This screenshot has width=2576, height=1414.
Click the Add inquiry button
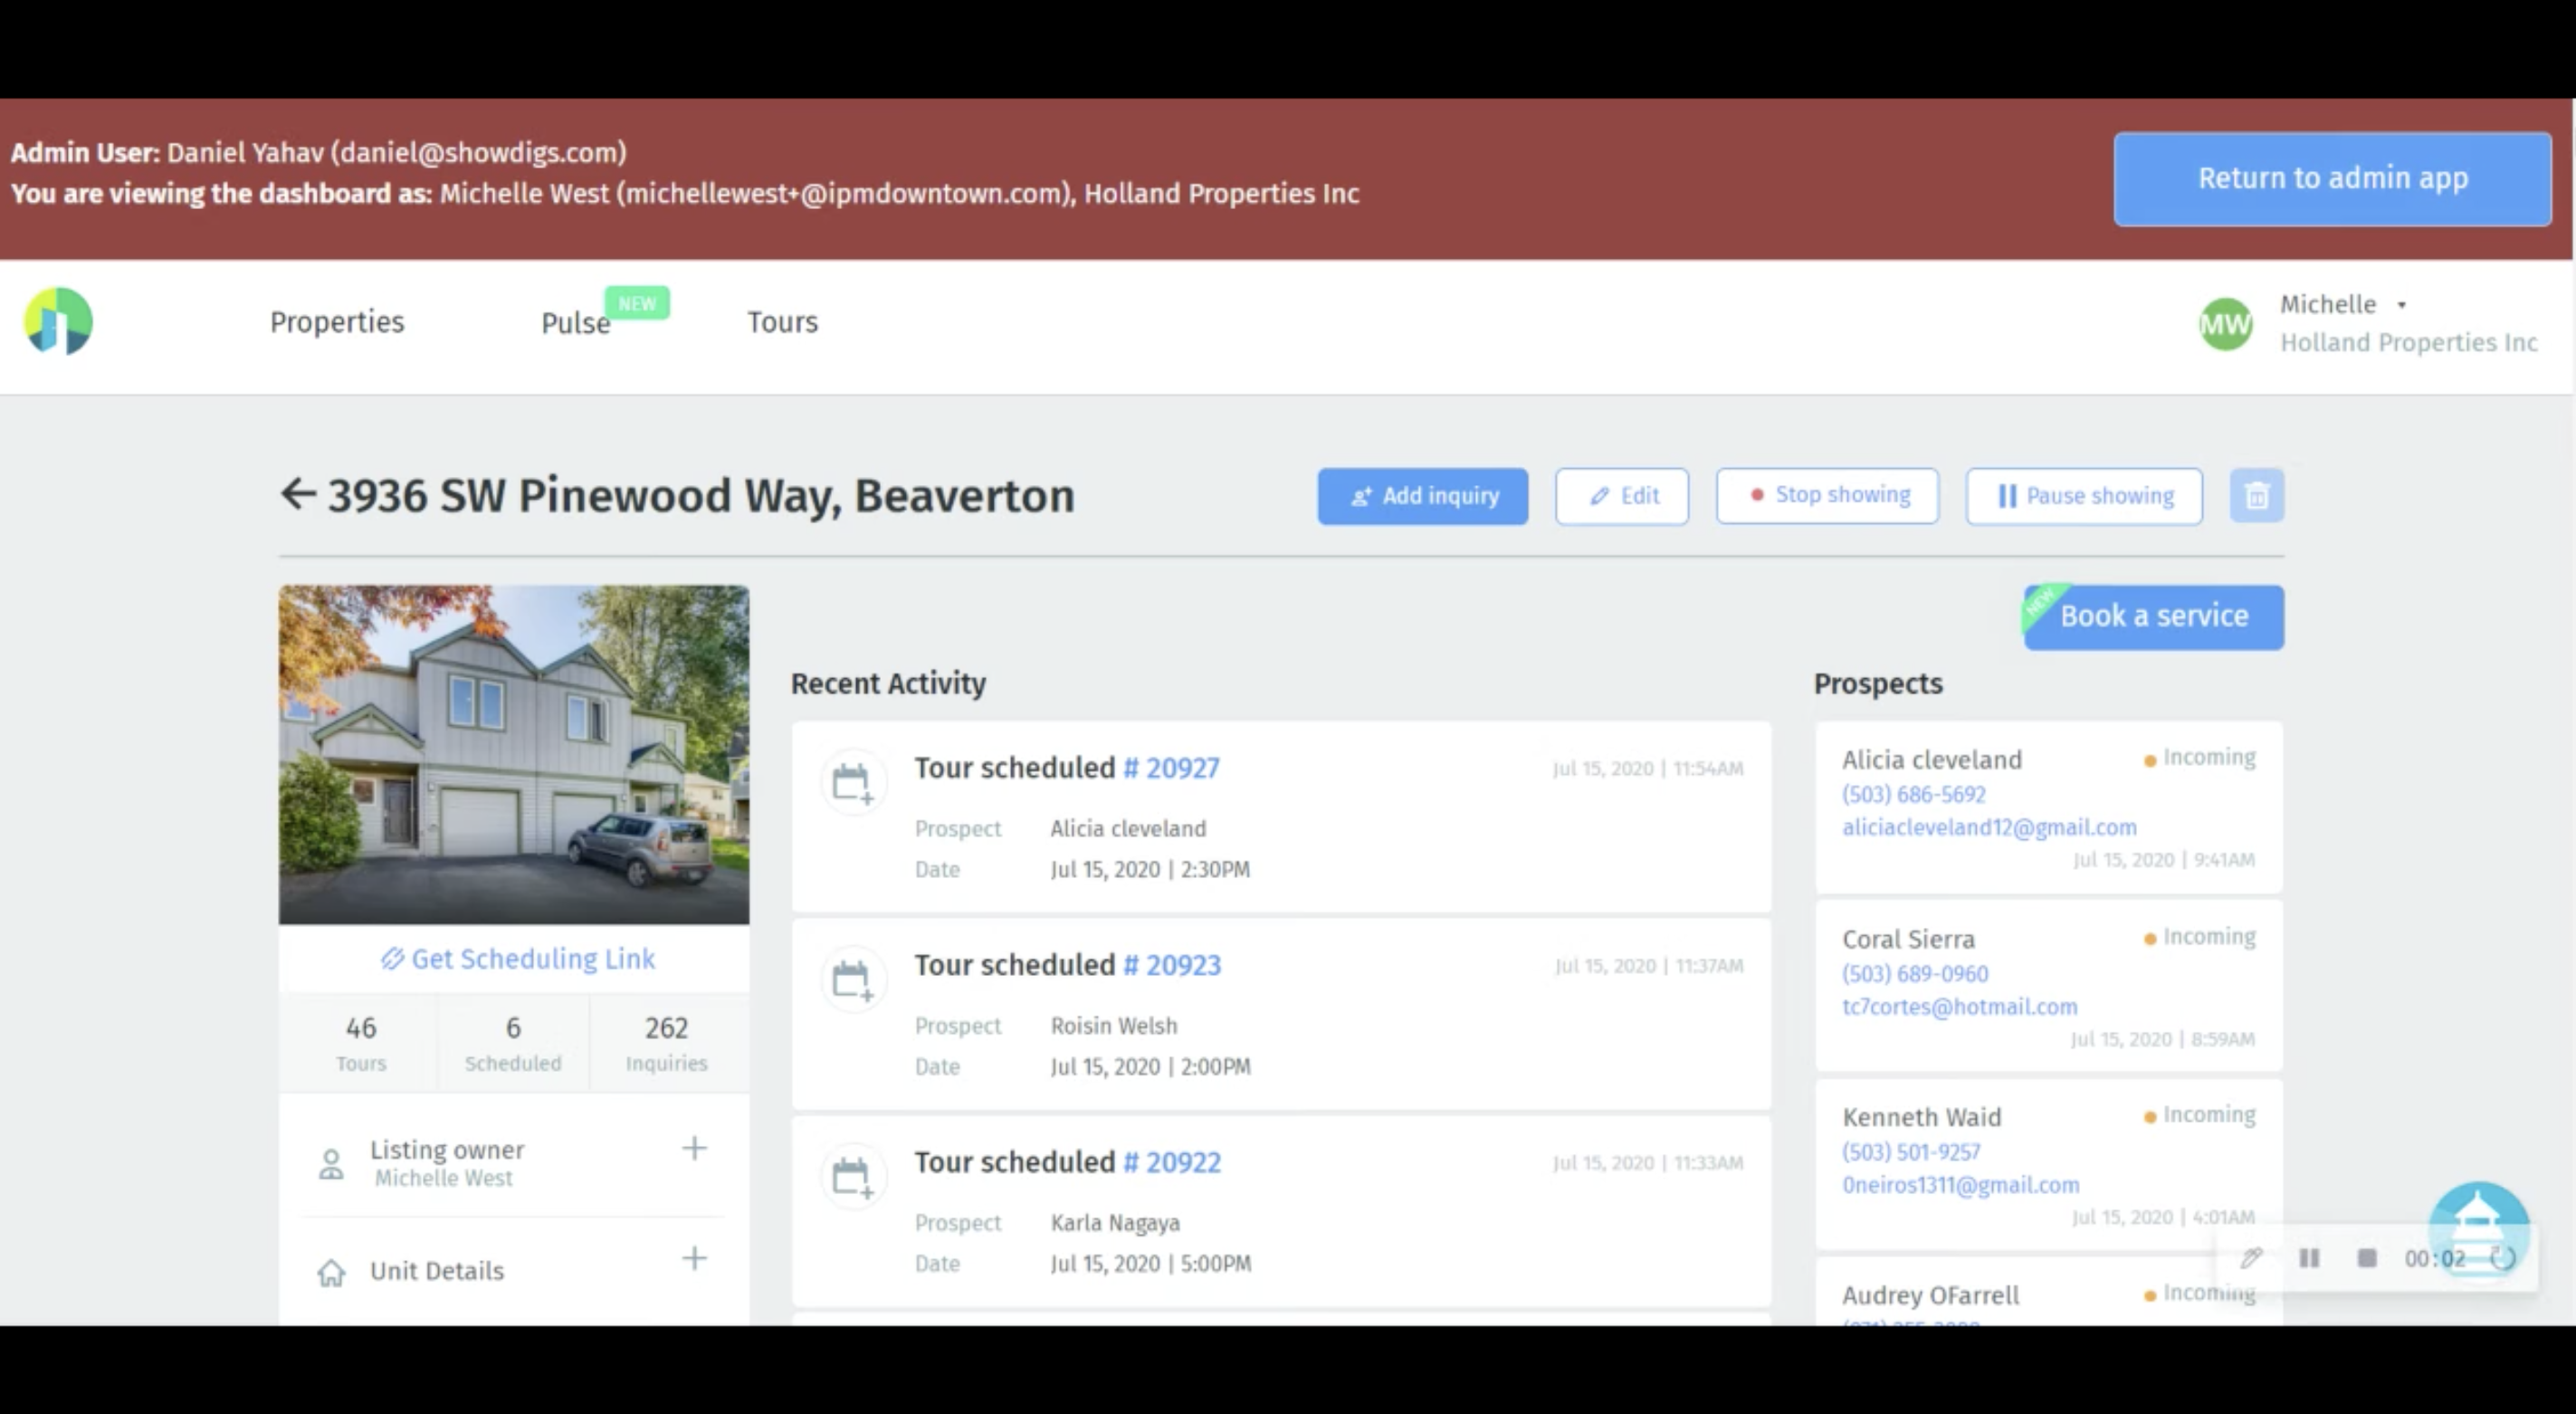(1422, 496)
